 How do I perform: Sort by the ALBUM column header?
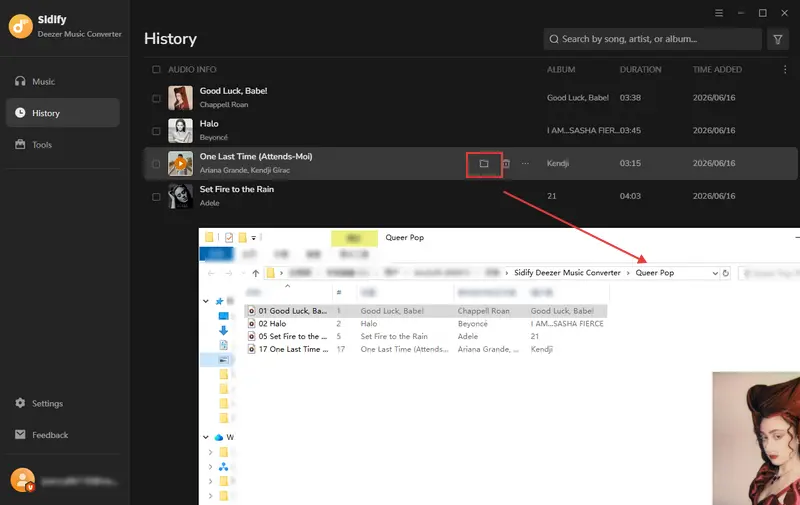(561, 69)
